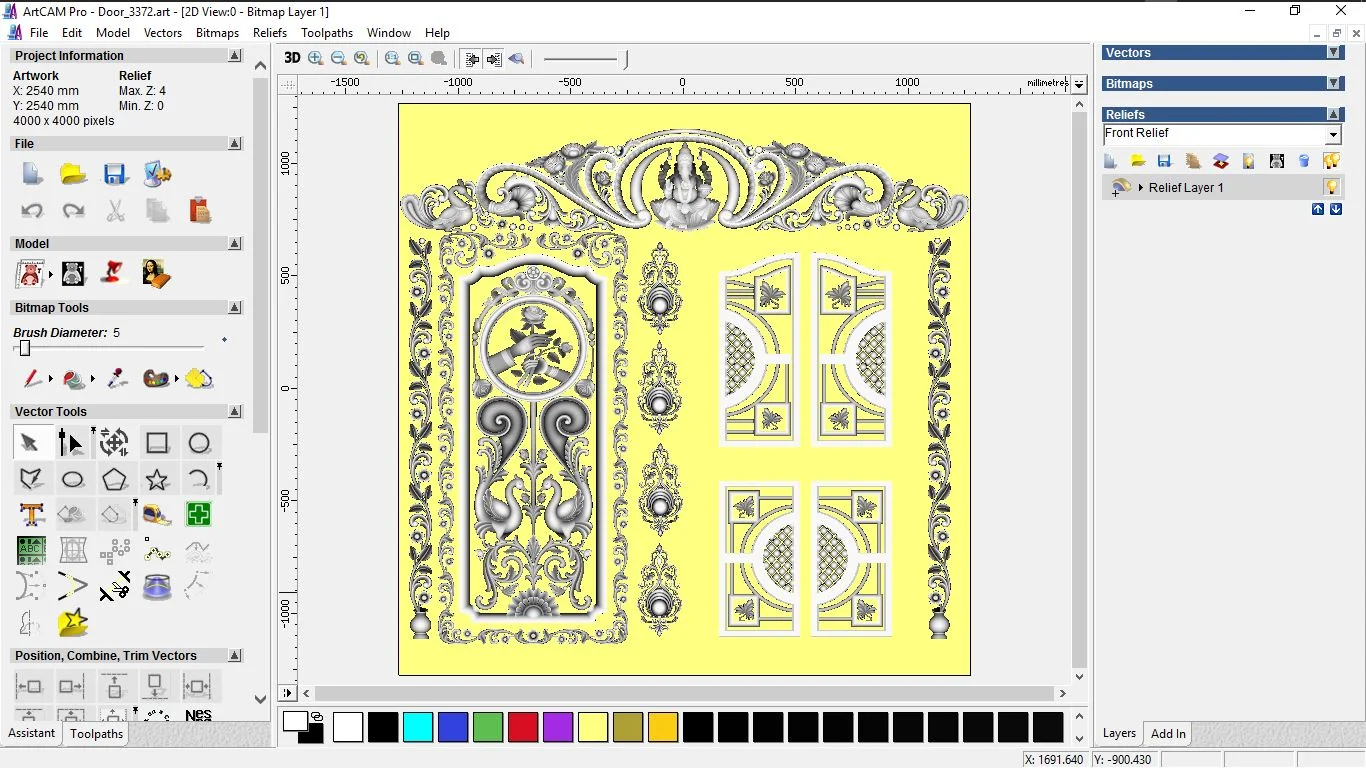Choose the Create Vector Text tool

click(x=31, y=515)
